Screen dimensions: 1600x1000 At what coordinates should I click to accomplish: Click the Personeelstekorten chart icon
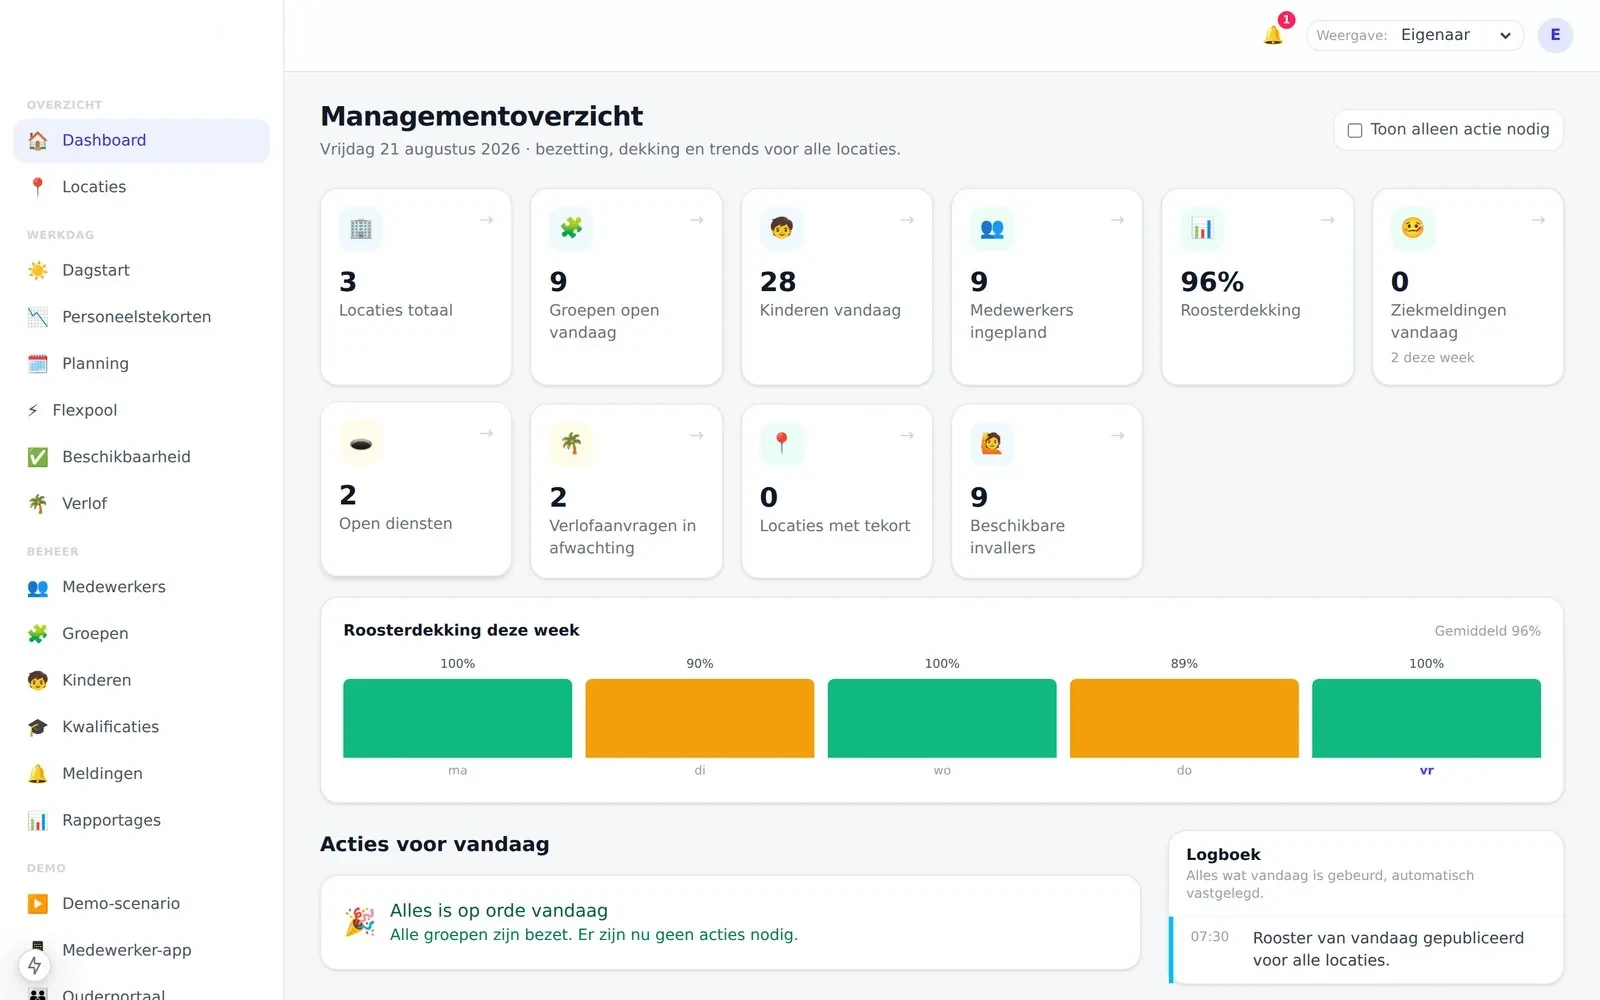tap(38, 317)
